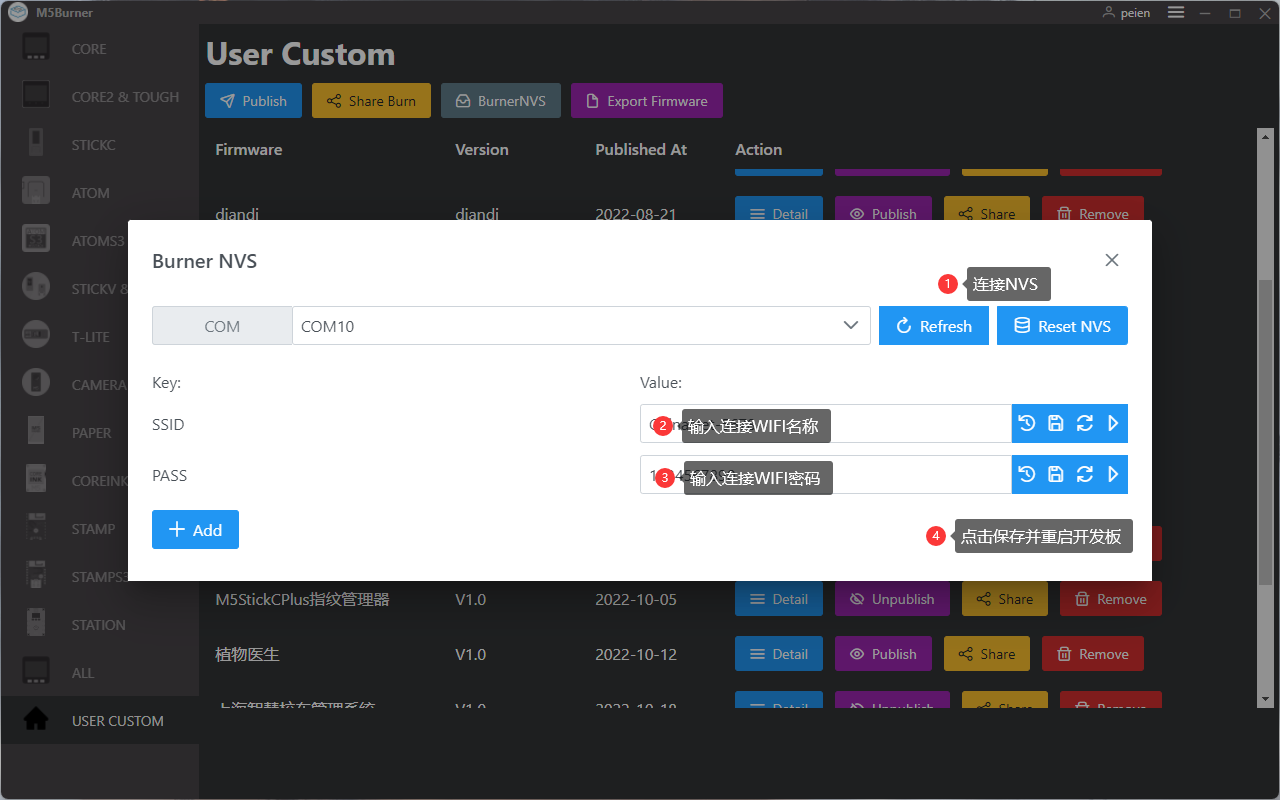Save the SSID value icon

click(x=1055, y=424)
